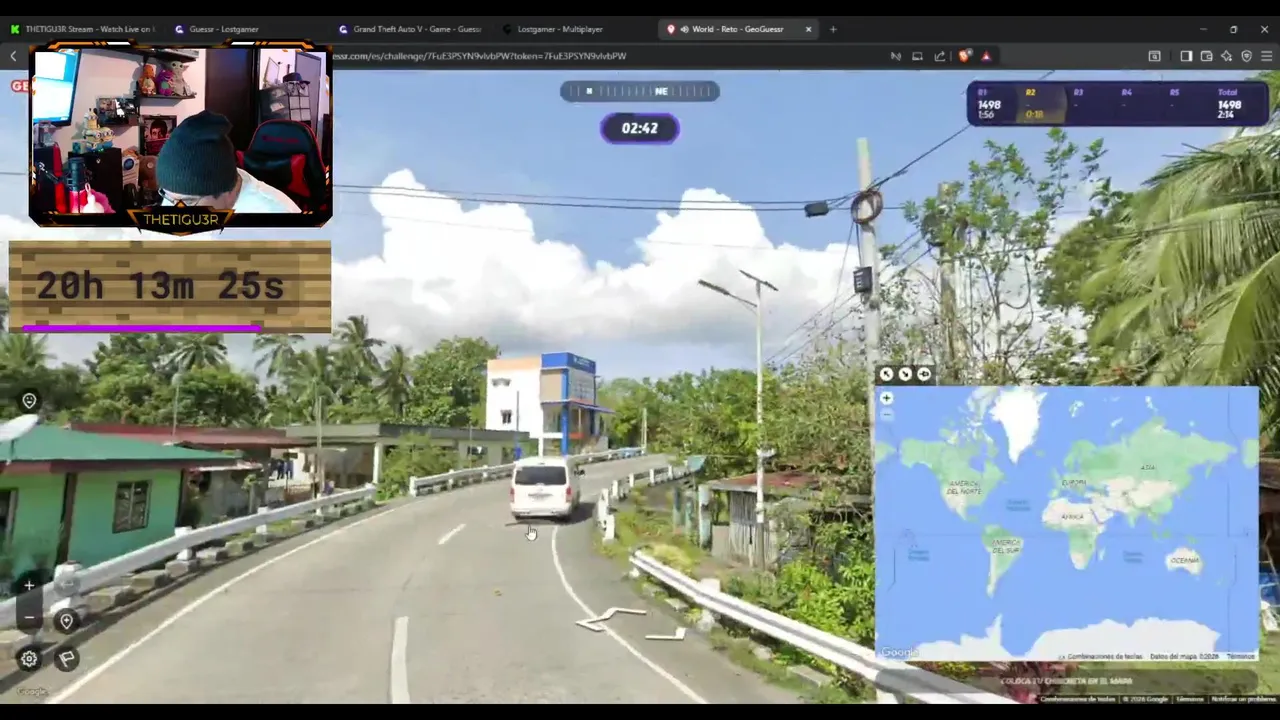The image size is (1280, 720).
Task: Click the Total score 1498
Action: tap(1228, 104)
